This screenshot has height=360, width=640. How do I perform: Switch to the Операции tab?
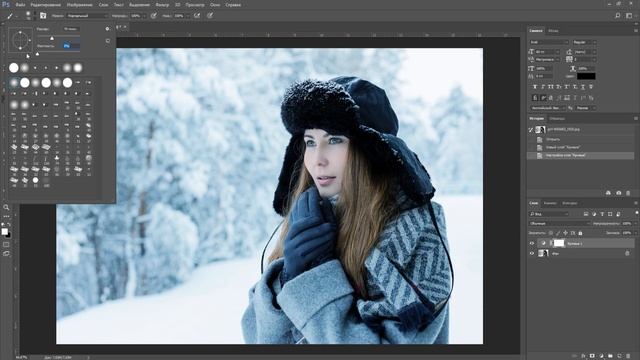pyautogui.click(x=557, y=119)
